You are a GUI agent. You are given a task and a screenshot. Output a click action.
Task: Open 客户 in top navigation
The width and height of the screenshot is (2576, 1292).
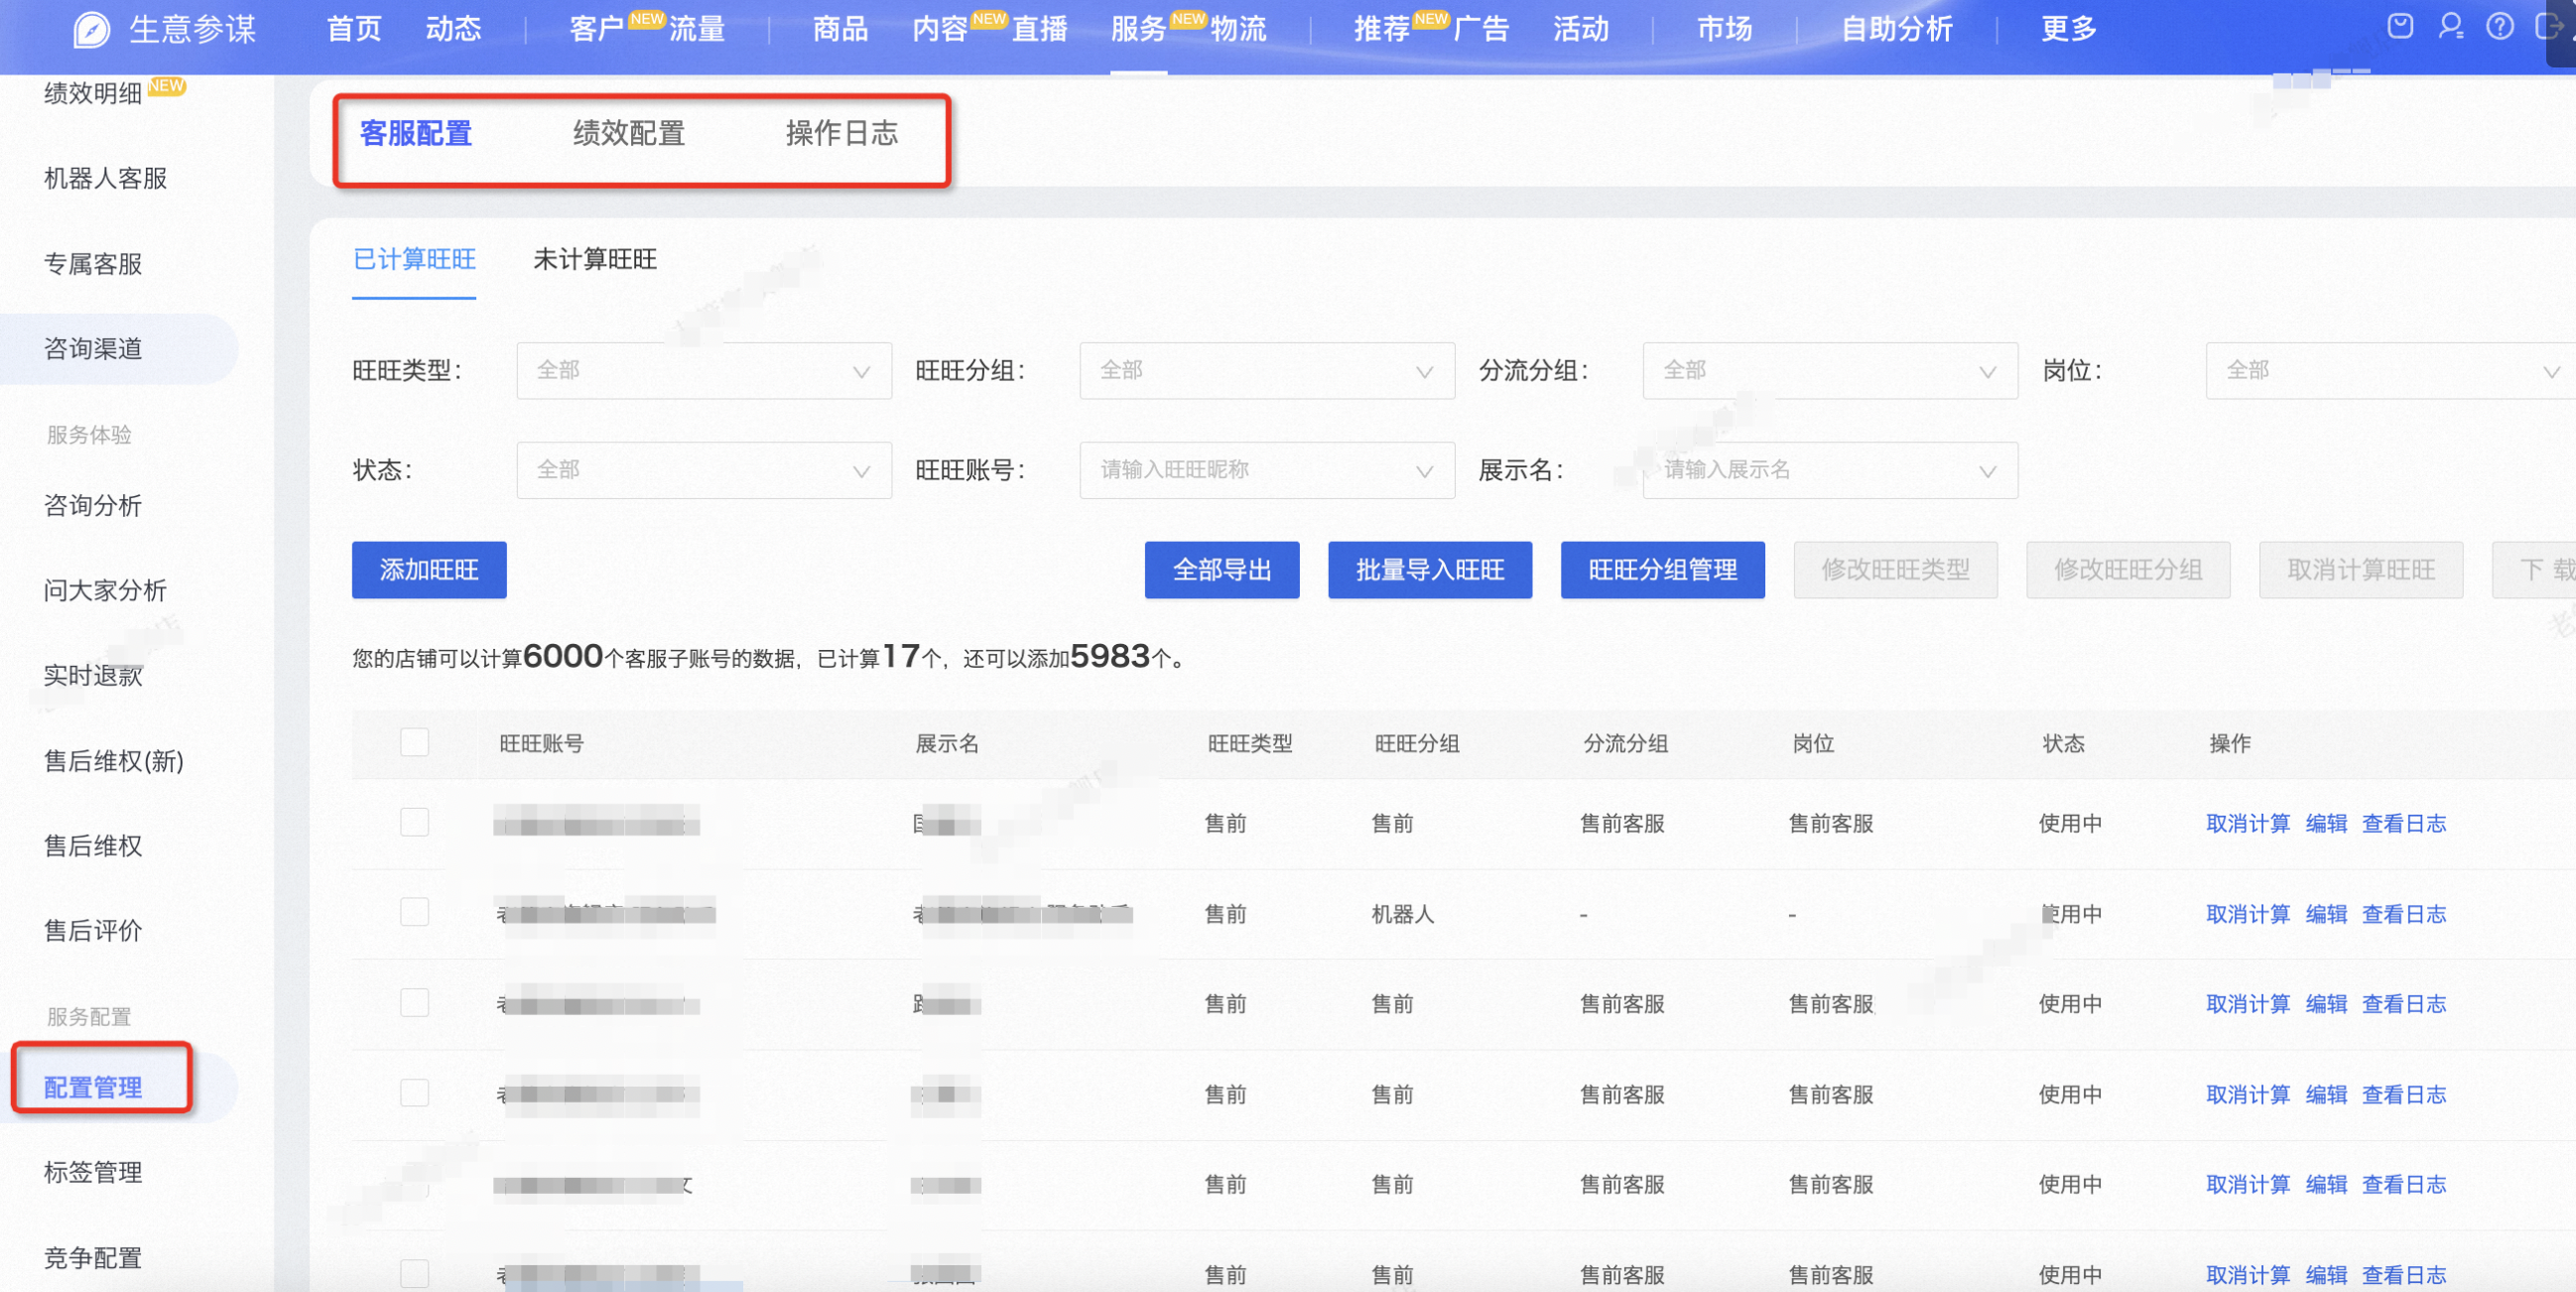(597, 29)
